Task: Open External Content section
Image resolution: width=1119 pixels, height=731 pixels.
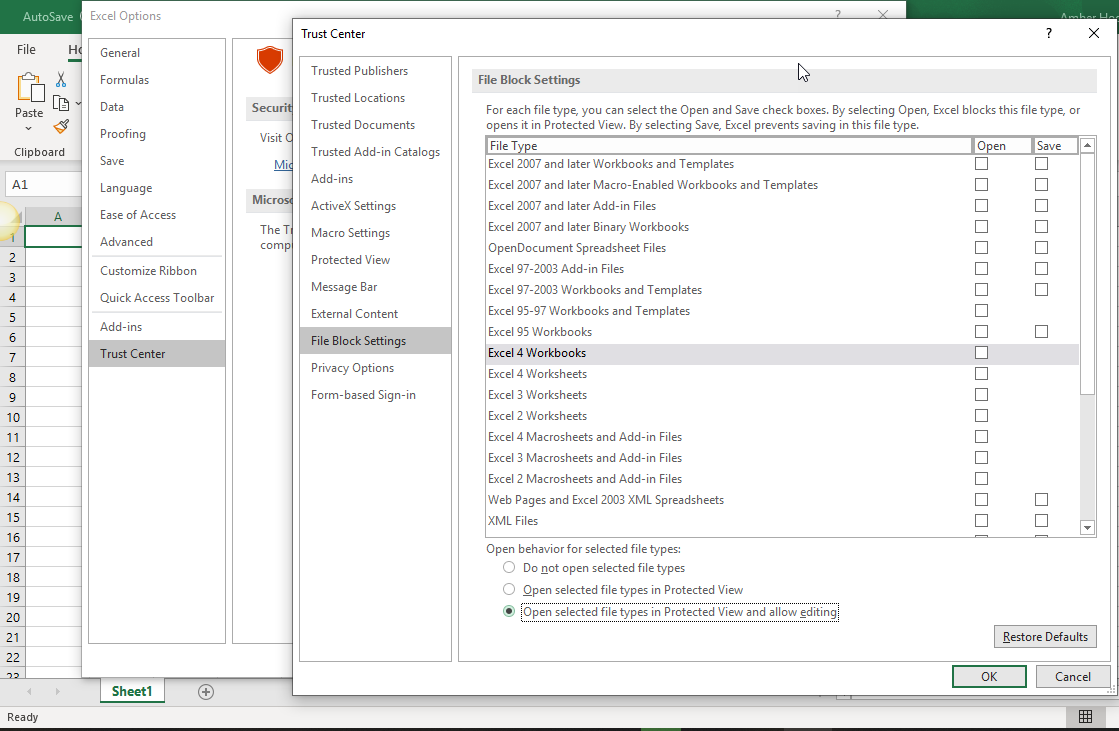Action: pyautogui.click(x=375, y=314)
